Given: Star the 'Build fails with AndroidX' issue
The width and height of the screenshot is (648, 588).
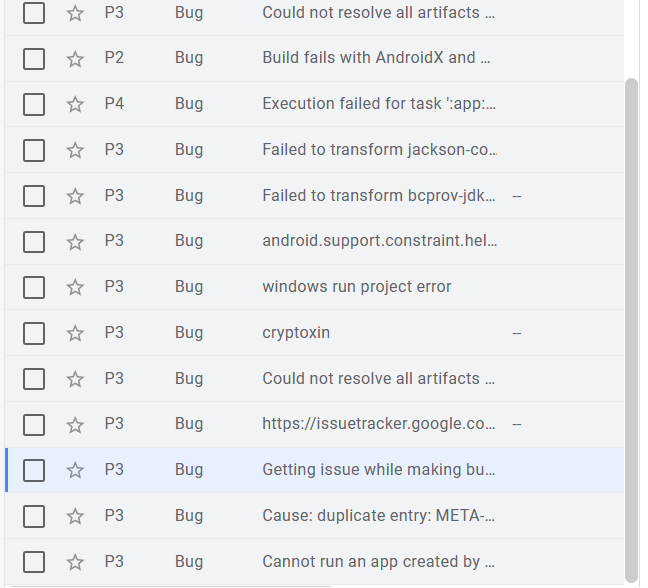Looking at the screenshot, I should [x=75, y=59].
